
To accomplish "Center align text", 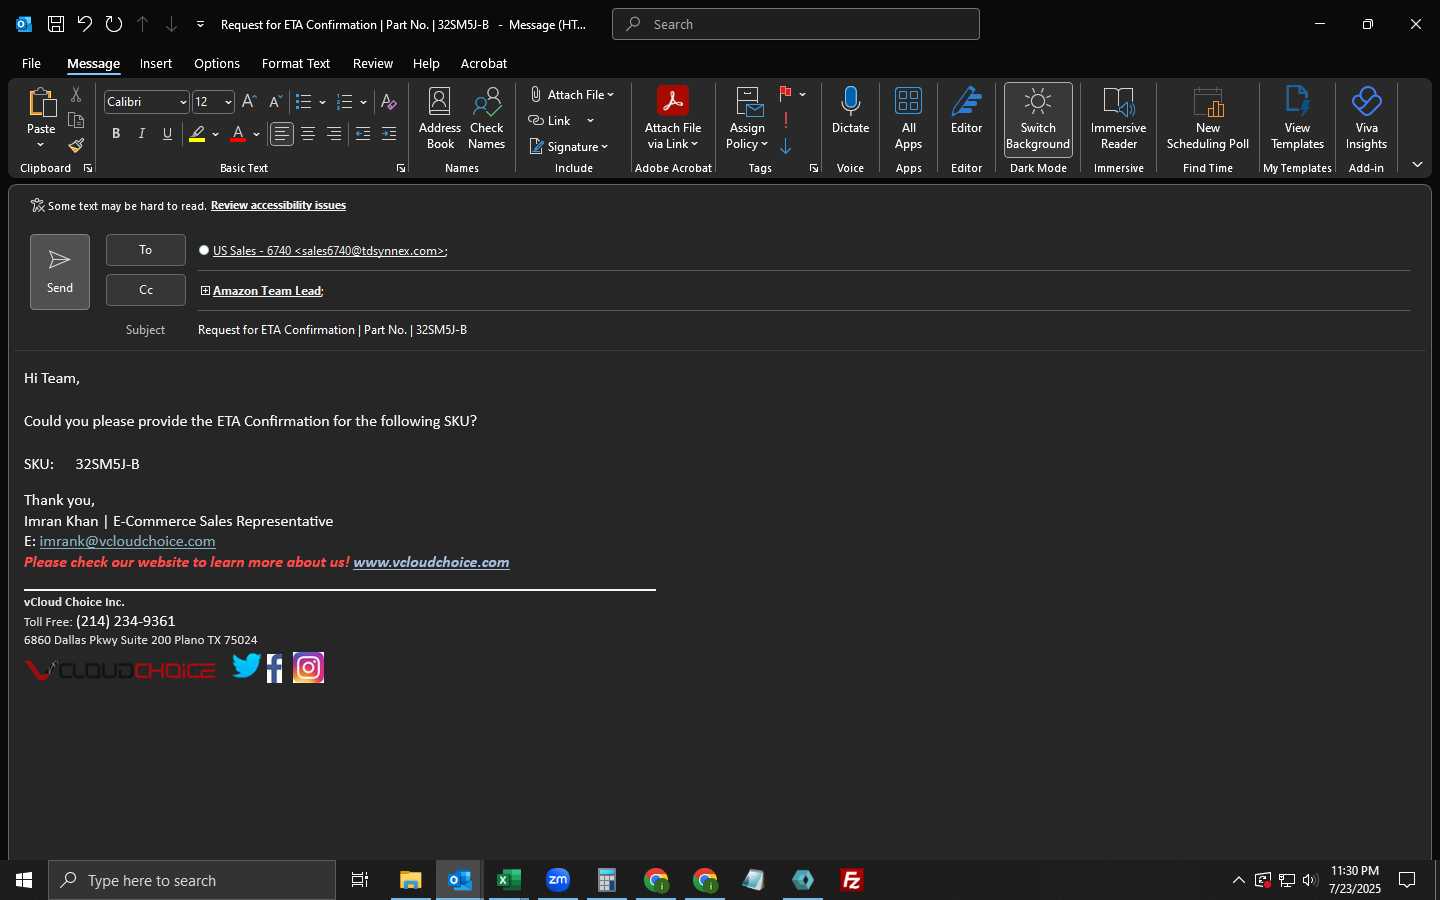I will click(x=308, y=134).
